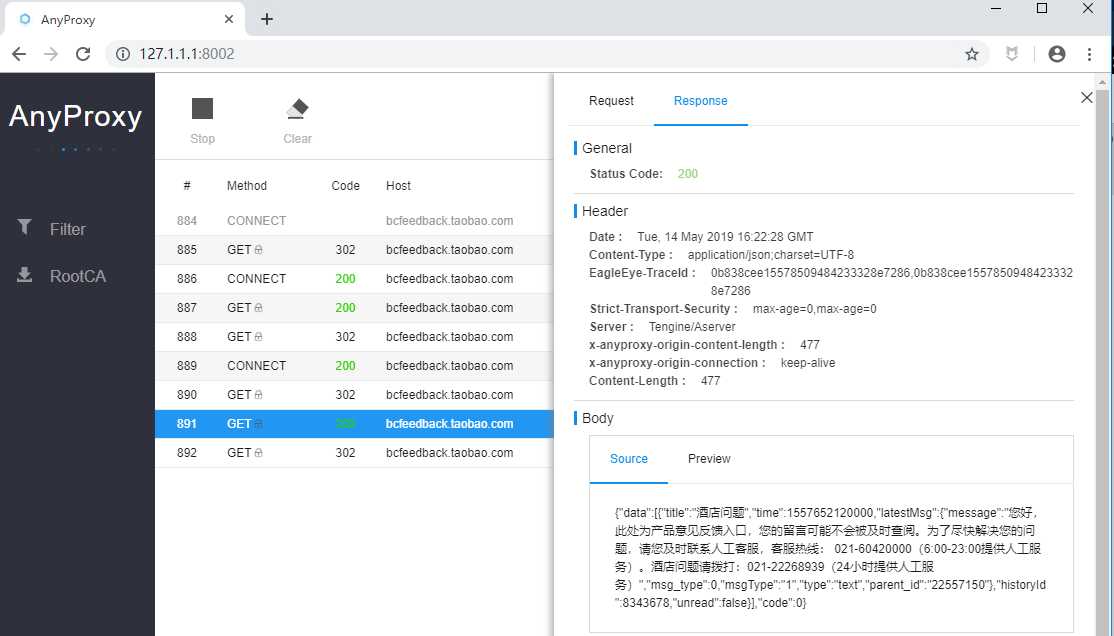Click the lock icon on row 885
Image resolution: width=1114 pixels, height=636 pixels.
[x=258, y=249]
